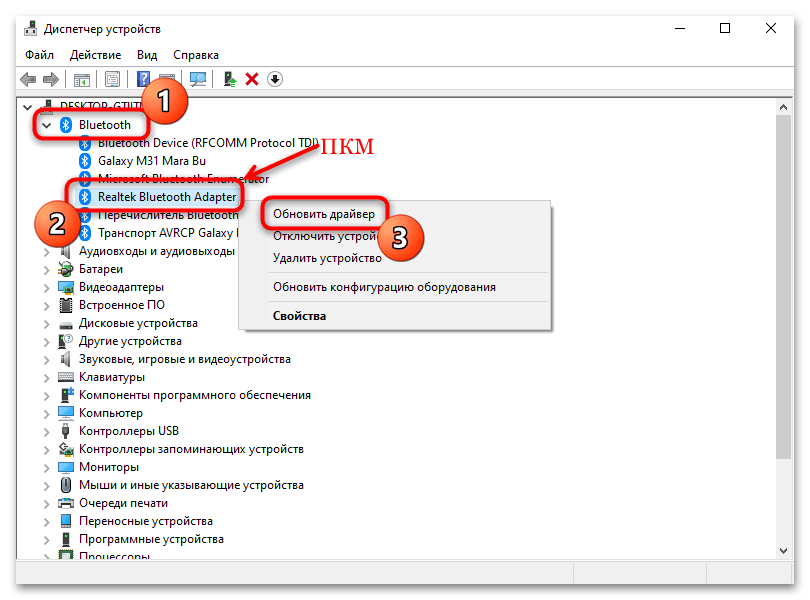Click the Bluetooth category icon

66,125
